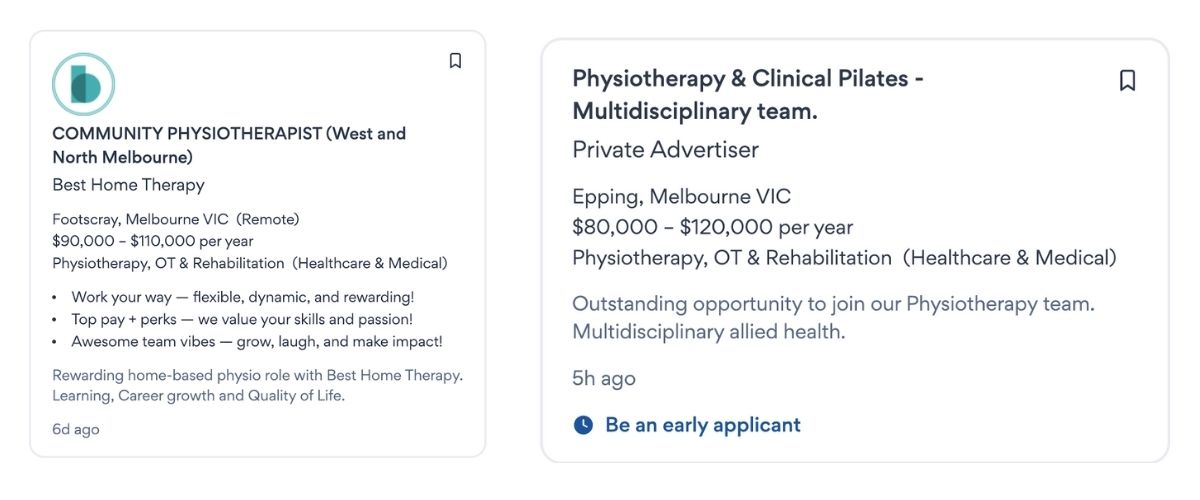Screen dimensions: 1200x500
Task: Click the Be an early applicant text
Action: pyautogui.click(x=703, y=425)
